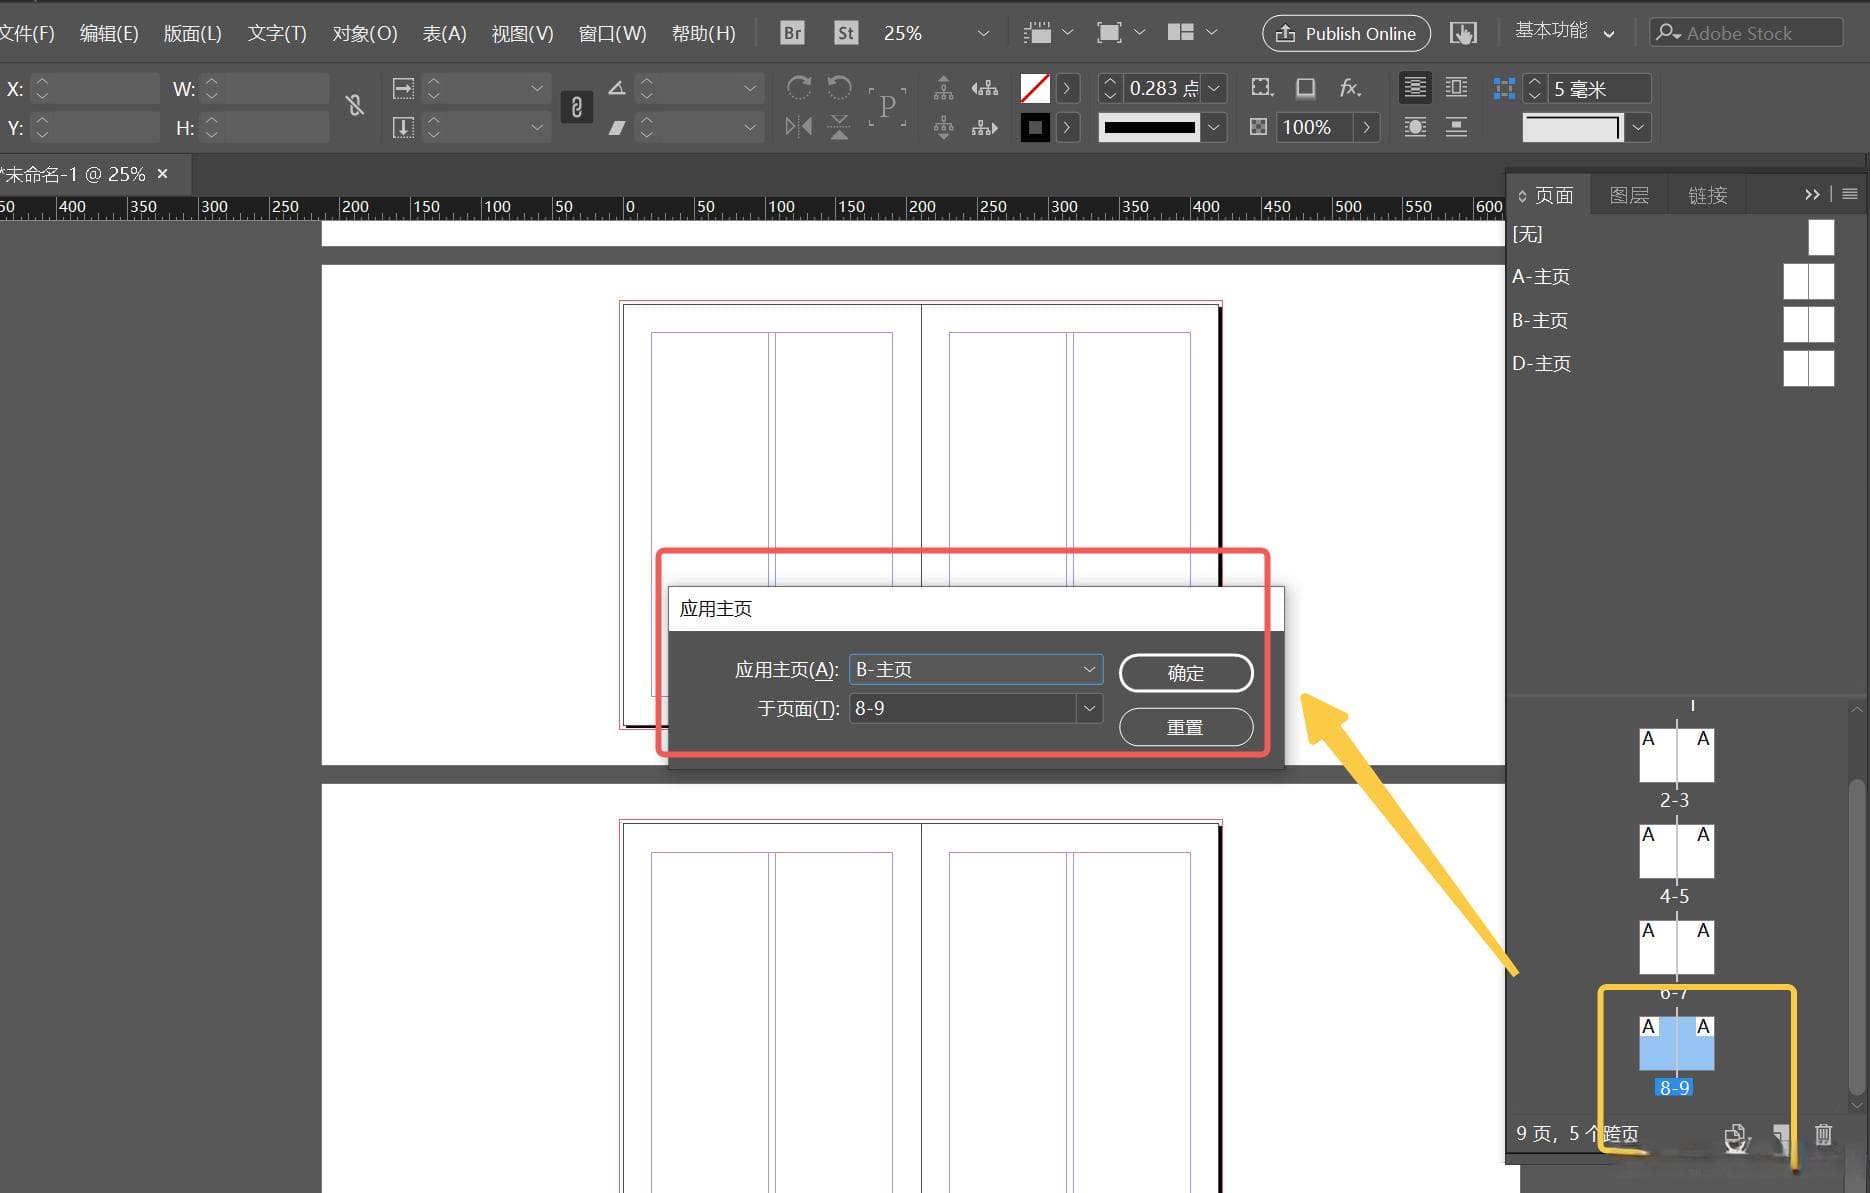
Task: Expand the 100% opacity slider arrow
Action: [1366, 127]
